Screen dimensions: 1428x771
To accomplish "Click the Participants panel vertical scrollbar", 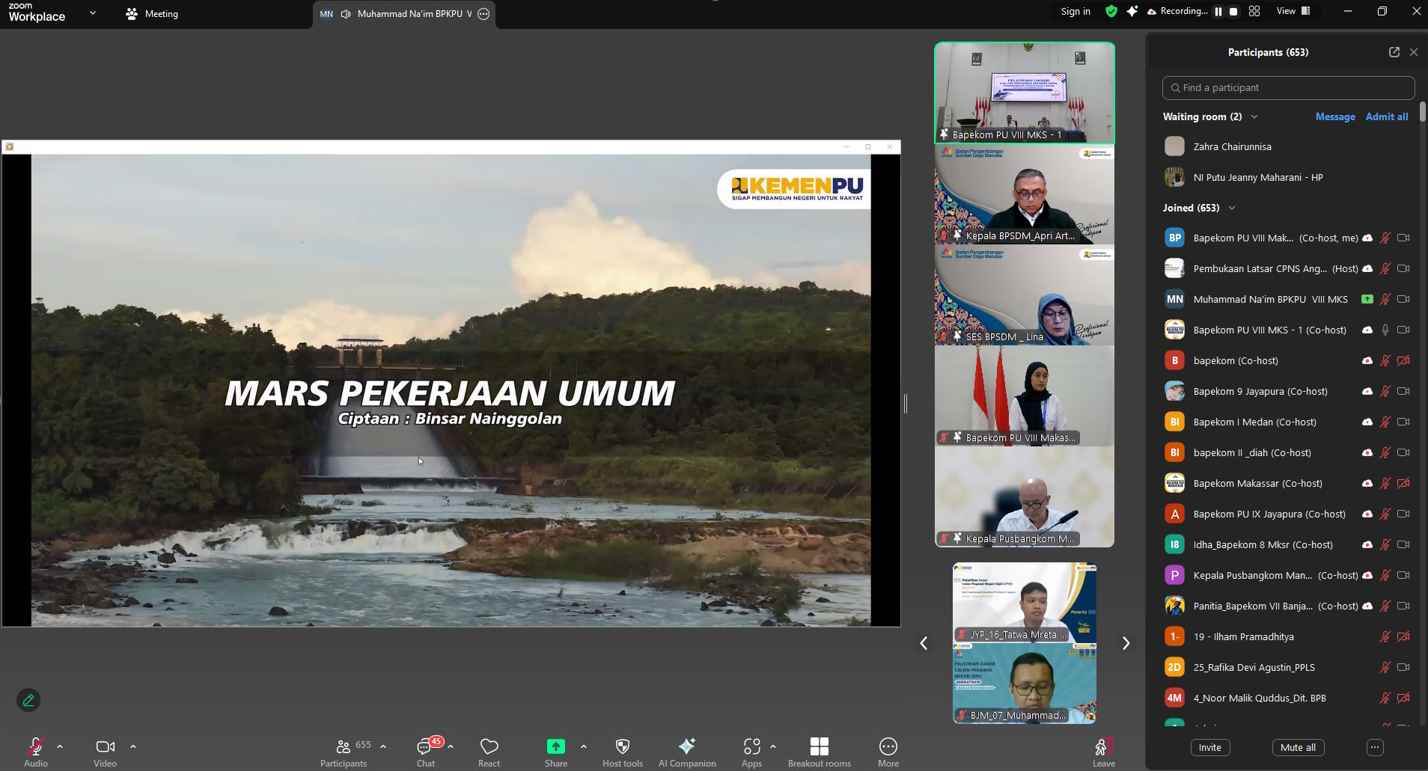I will coord(1423,110).
